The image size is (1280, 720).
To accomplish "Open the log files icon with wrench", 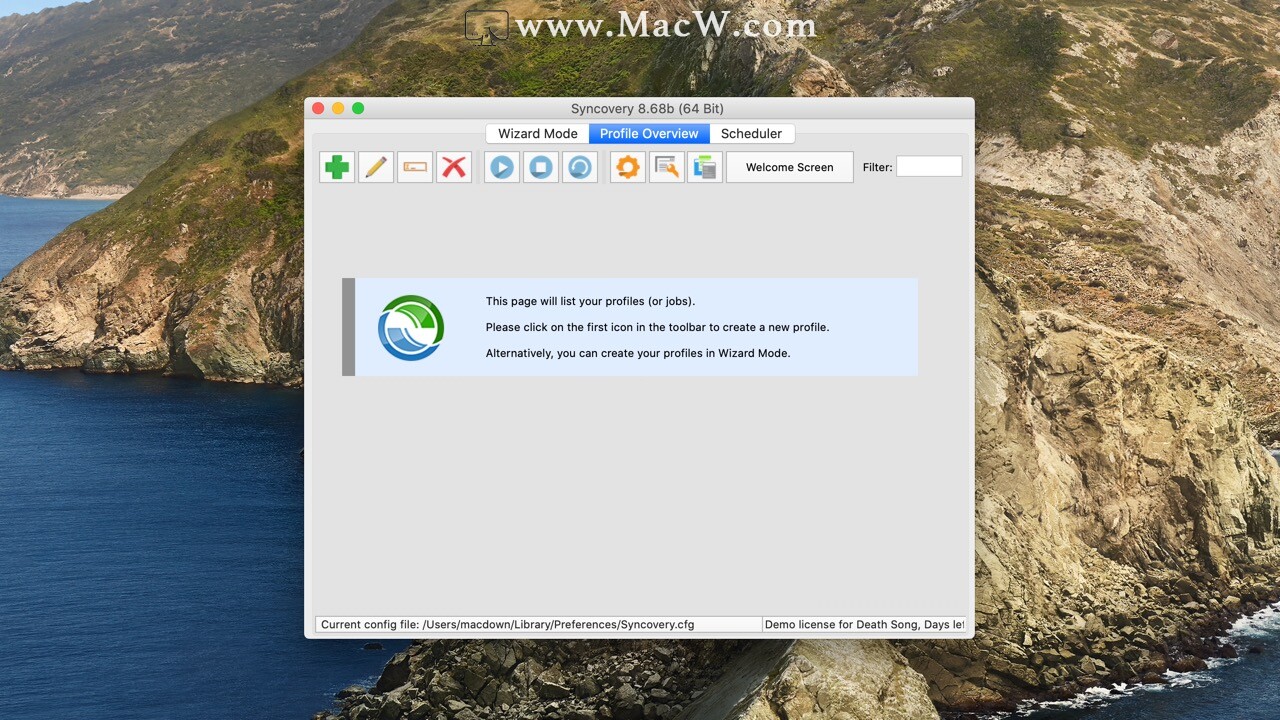I will (667, 167).
